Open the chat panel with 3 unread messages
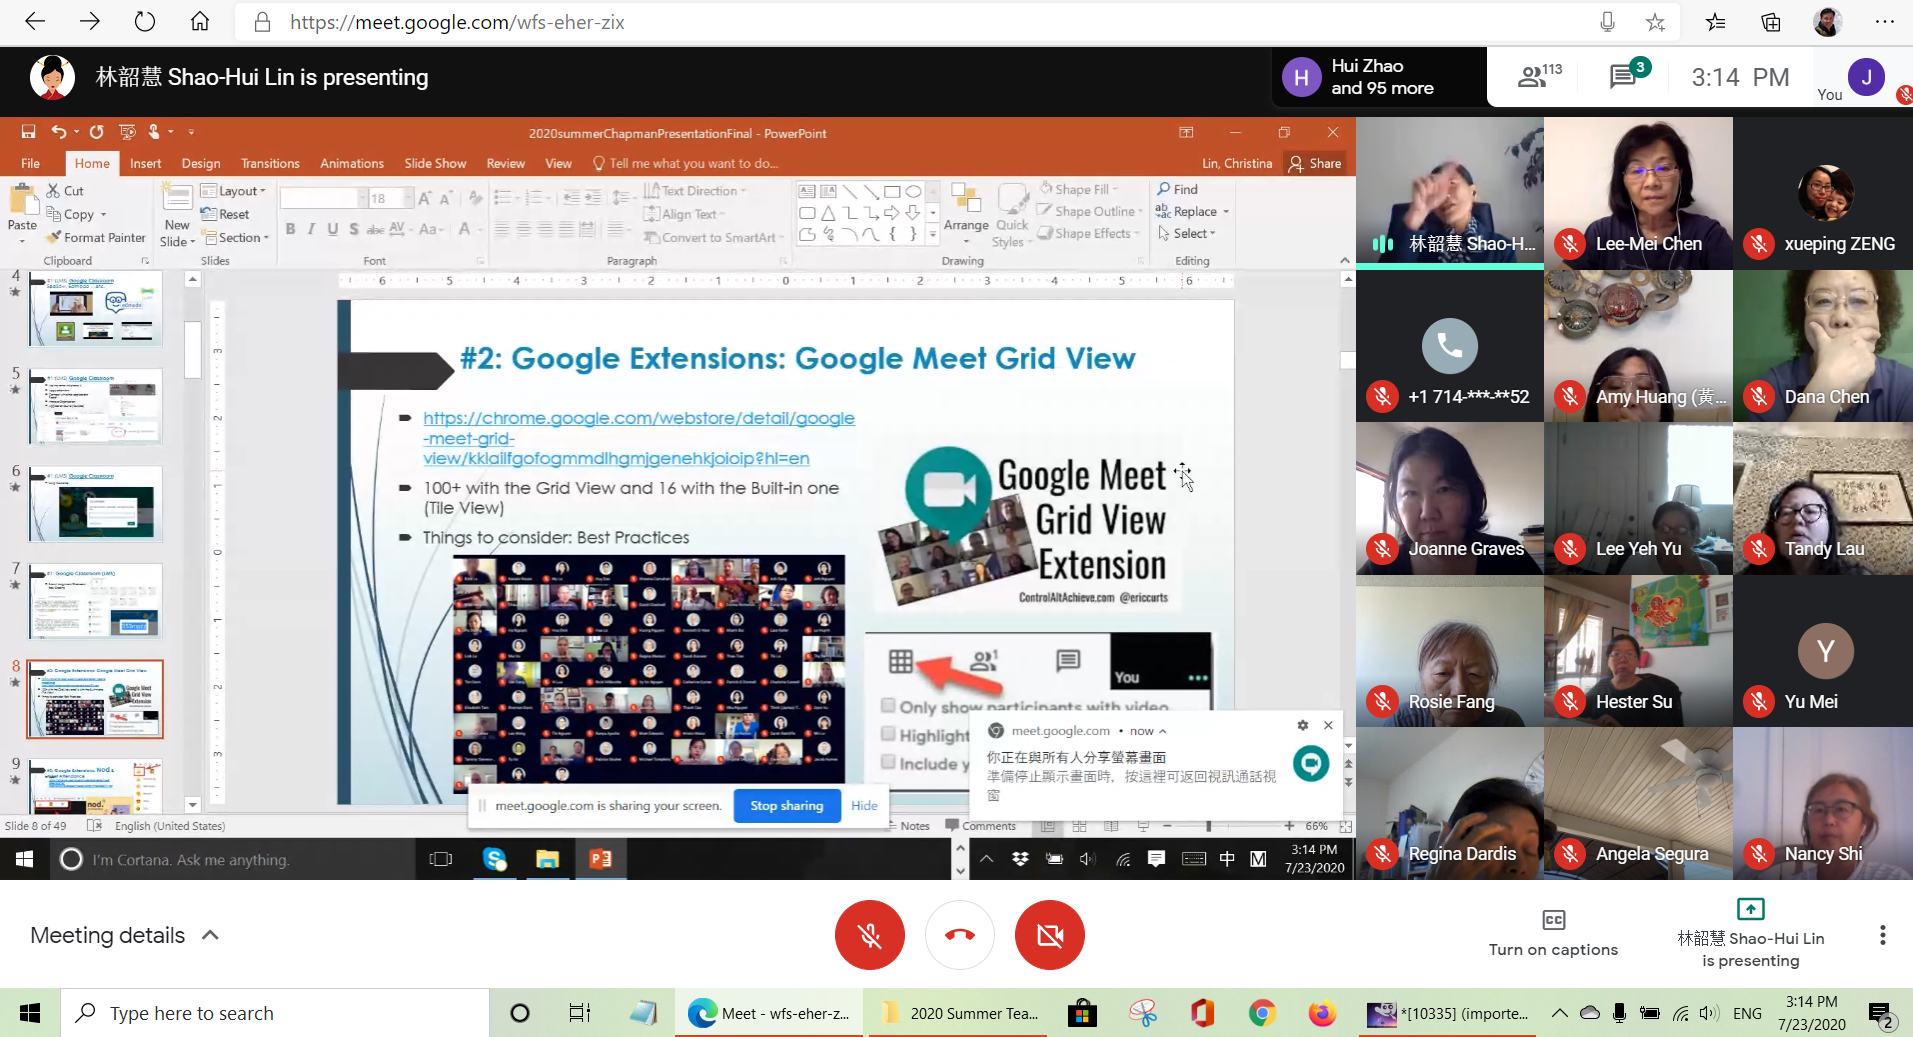1913x1037 pixels. (1625, 77)
